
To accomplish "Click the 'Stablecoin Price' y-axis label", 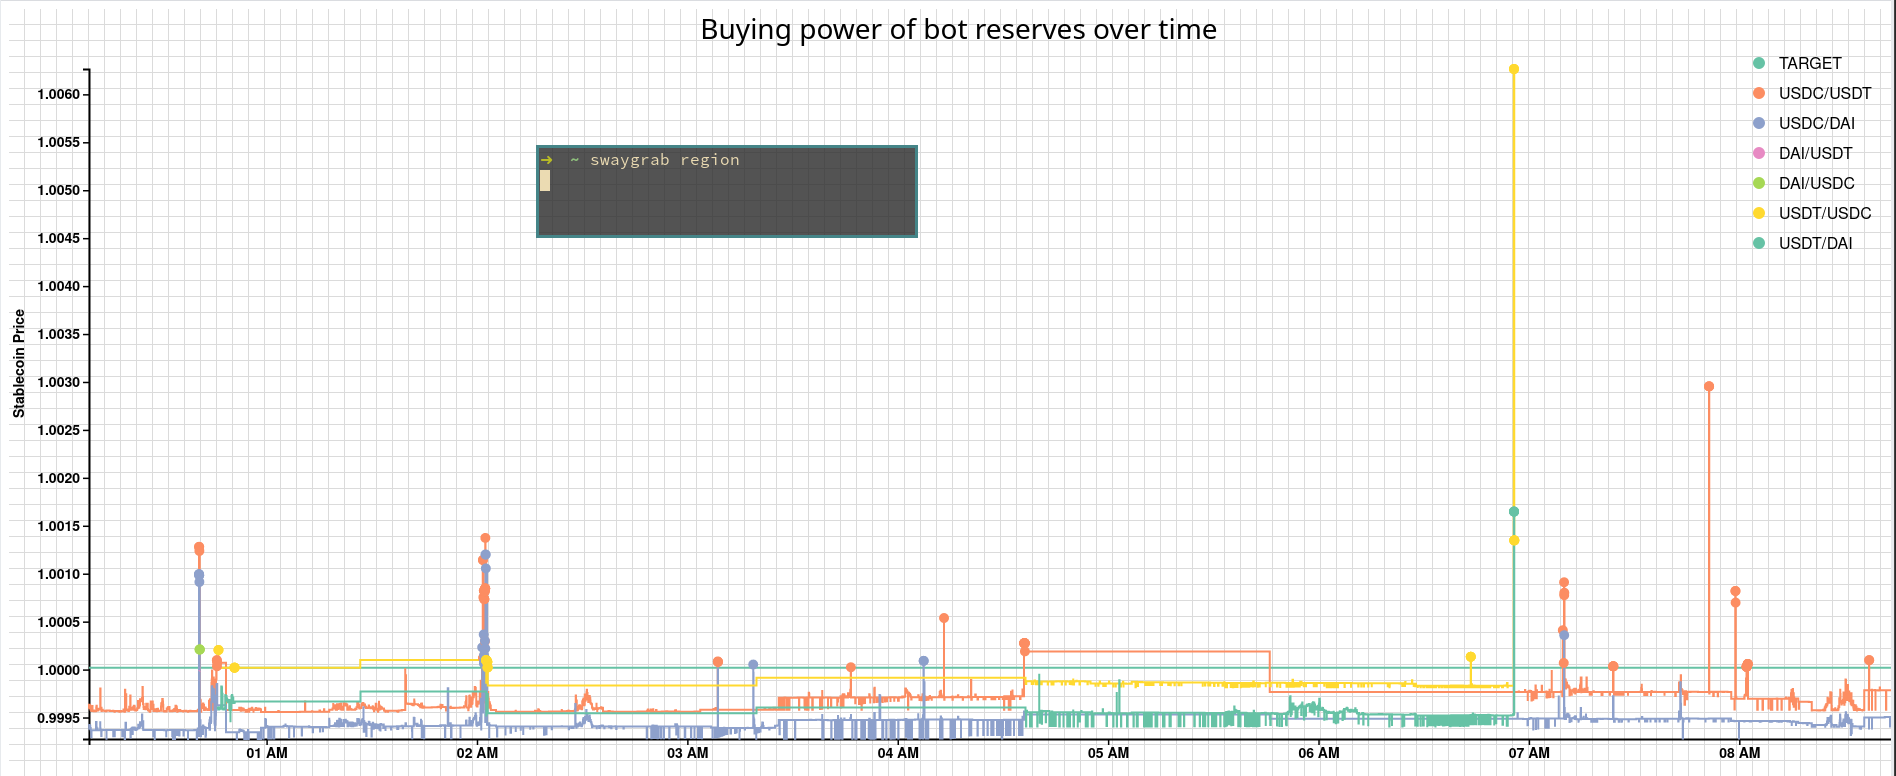I will pyautogui.click(x=19, y=364).
